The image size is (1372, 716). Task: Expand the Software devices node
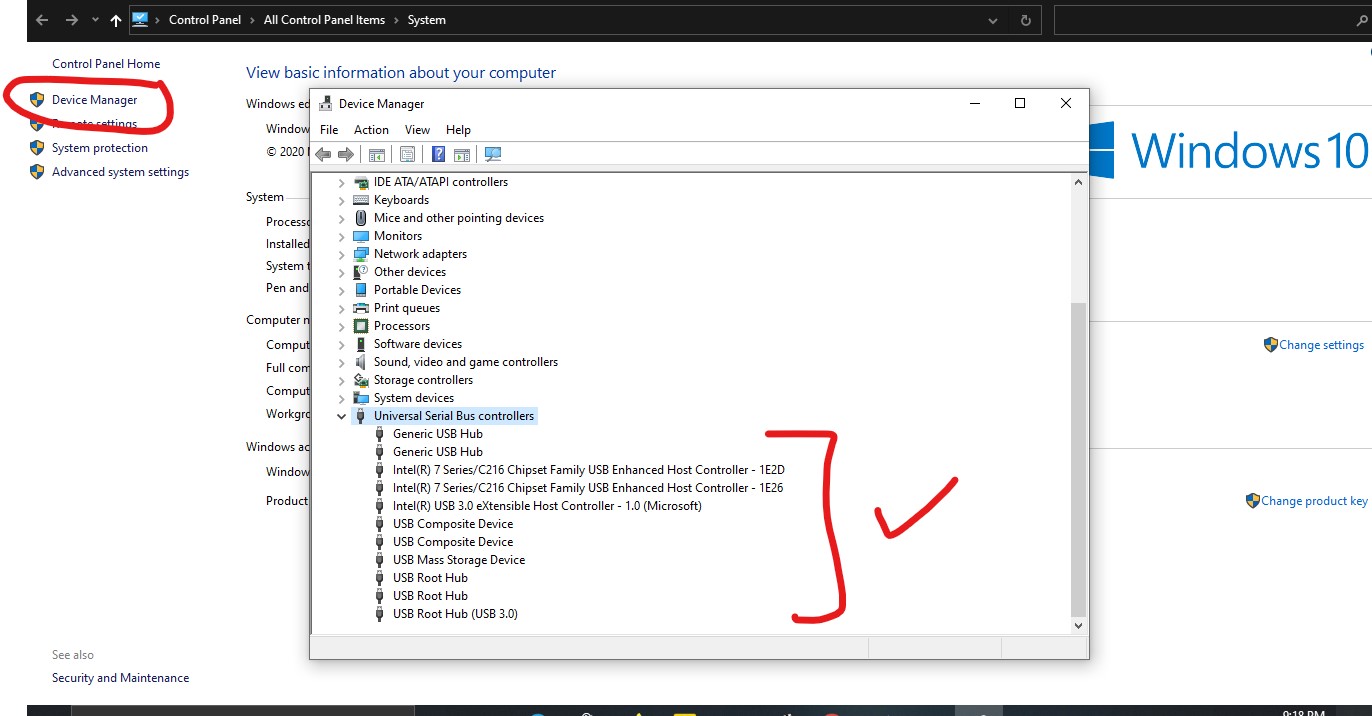[341, 344]
